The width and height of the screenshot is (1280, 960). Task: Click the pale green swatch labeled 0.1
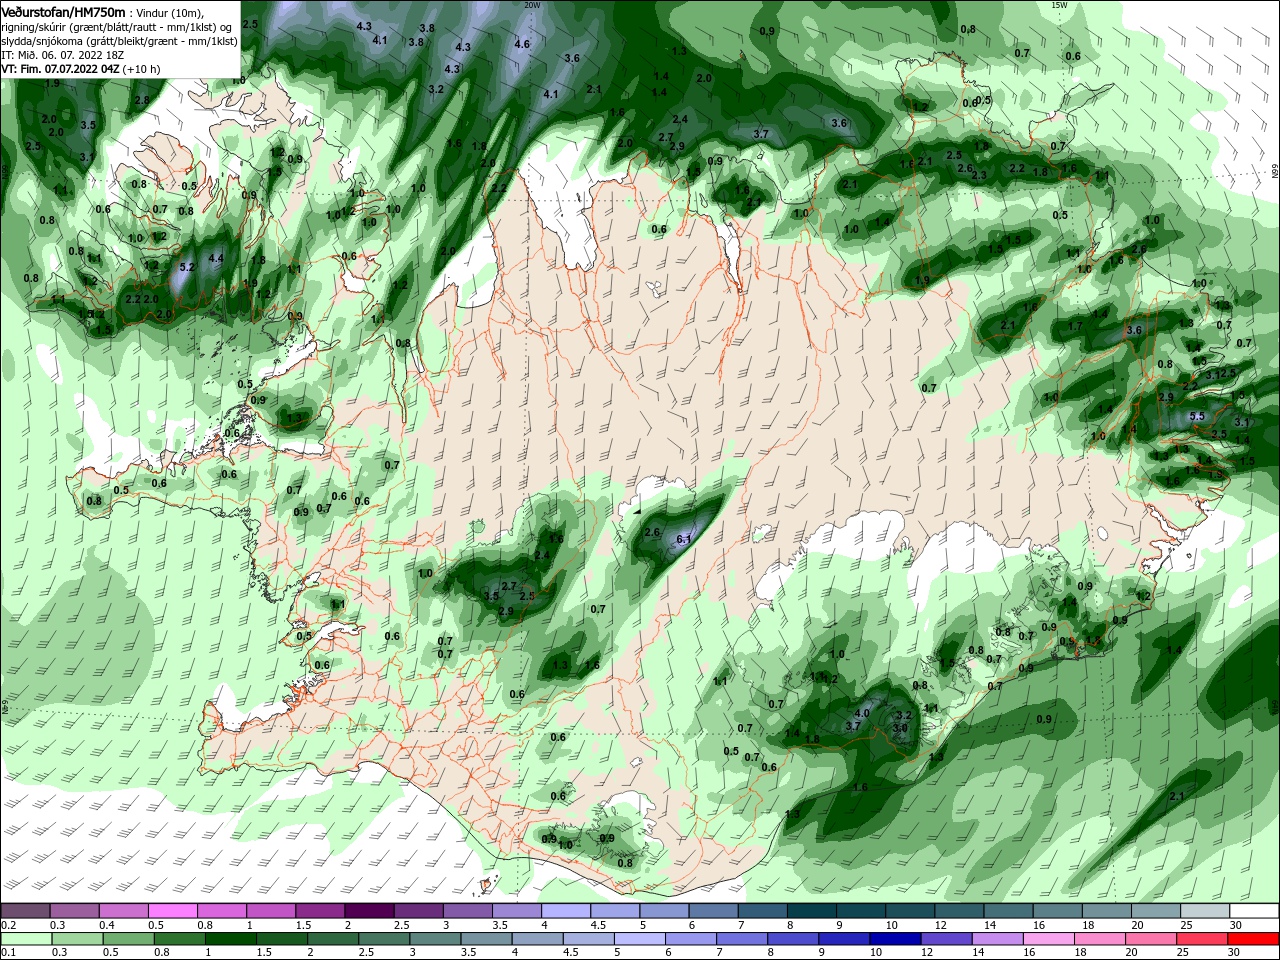click(25, 939)
